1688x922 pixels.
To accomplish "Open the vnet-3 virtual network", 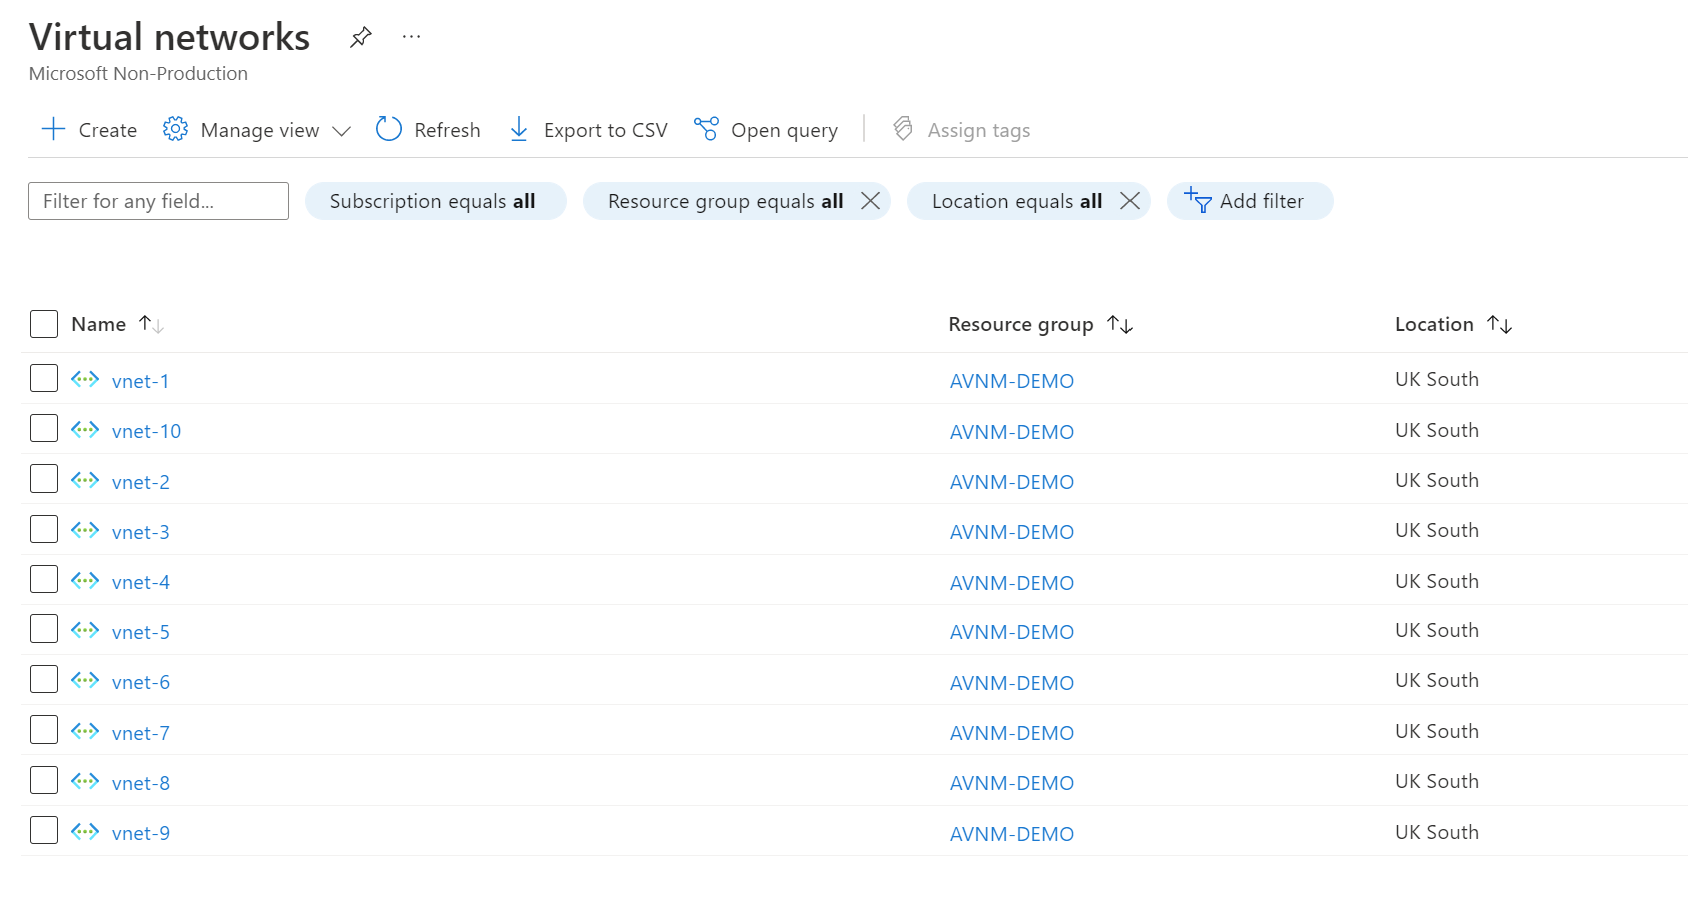I will pos(140,532).
